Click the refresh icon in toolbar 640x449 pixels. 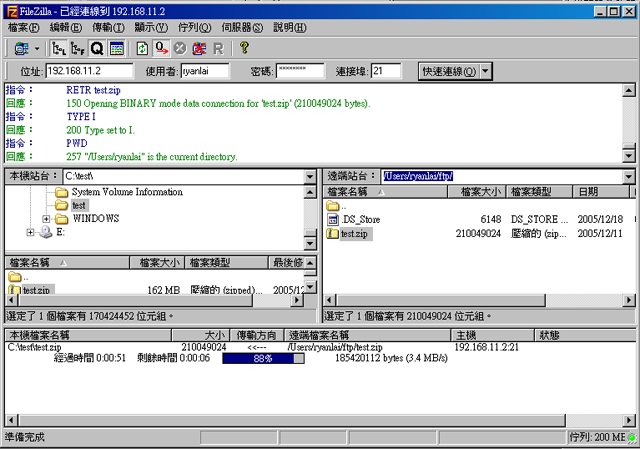click(142, 49)
